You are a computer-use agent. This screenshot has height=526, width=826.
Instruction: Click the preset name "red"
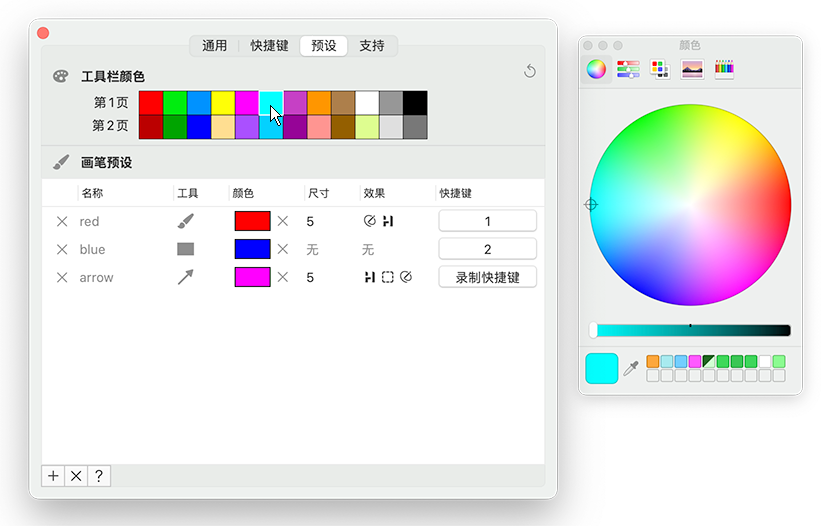(x=90, y=222)
